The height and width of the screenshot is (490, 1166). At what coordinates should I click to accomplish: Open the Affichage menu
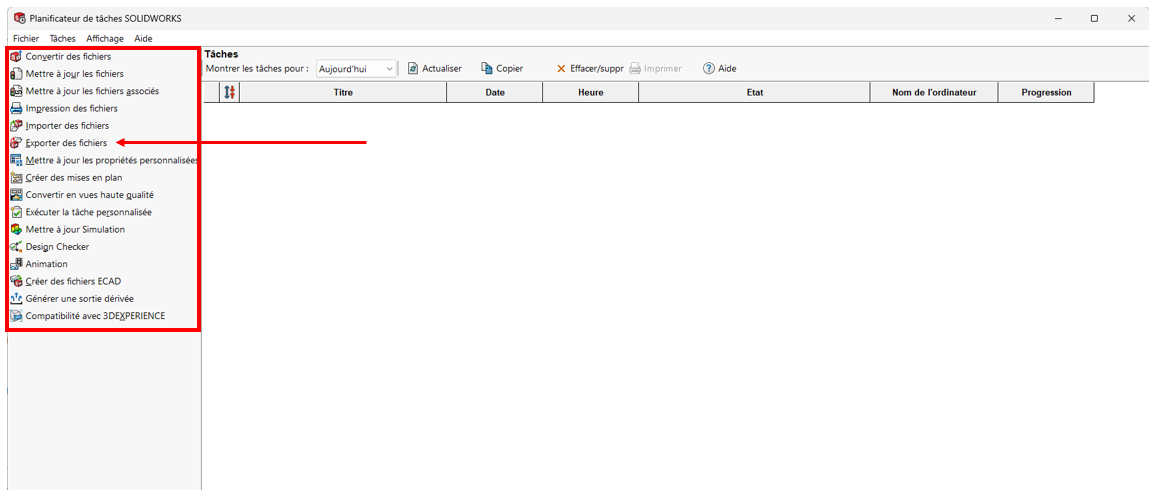(x=105, y=38)
